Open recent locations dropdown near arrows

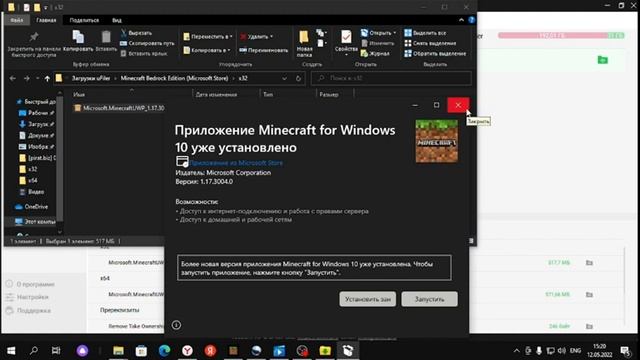[37, 78]
